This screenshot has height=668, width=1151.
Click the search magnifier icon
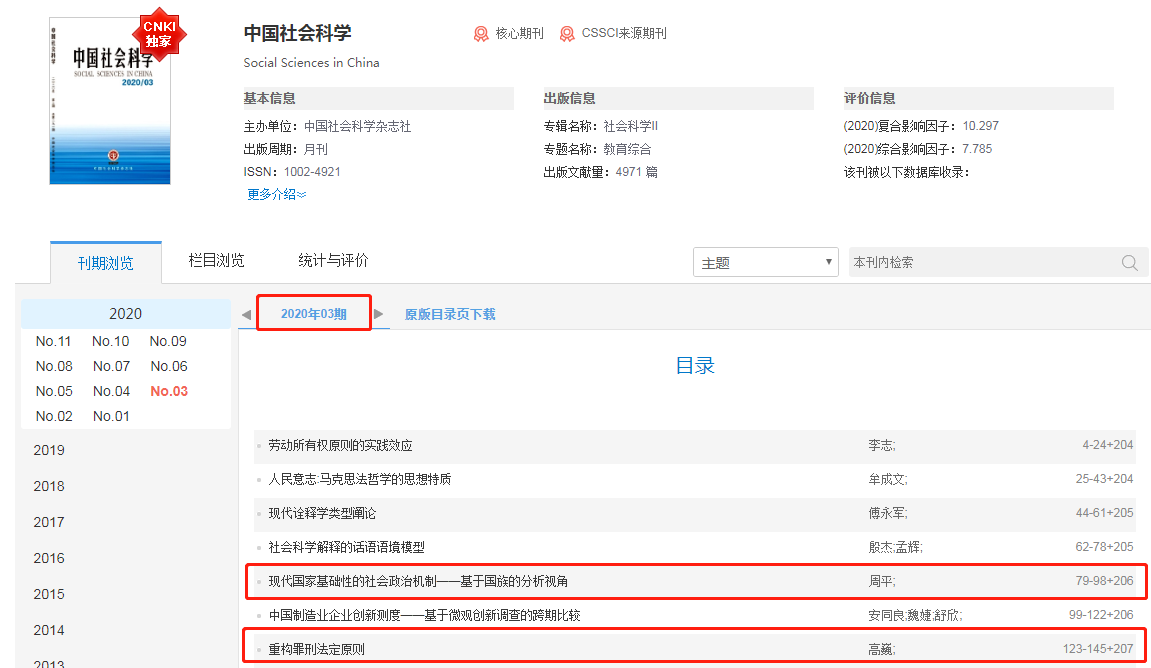(x=1129, y=263)
